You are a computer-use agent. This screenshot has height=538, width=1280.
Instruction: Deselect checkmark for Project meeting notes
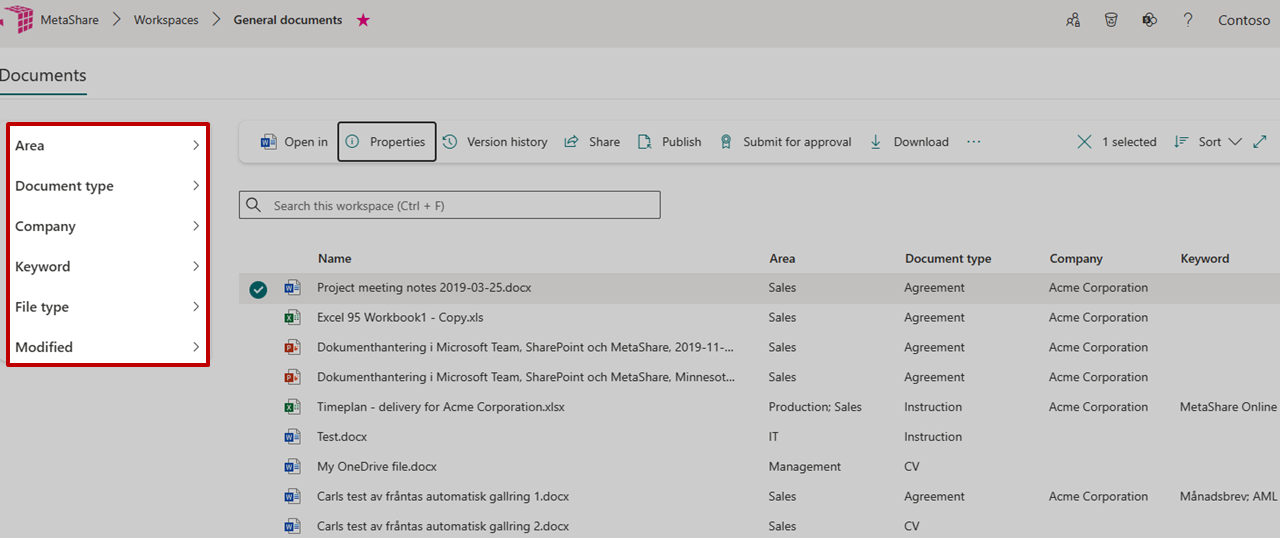259,289
